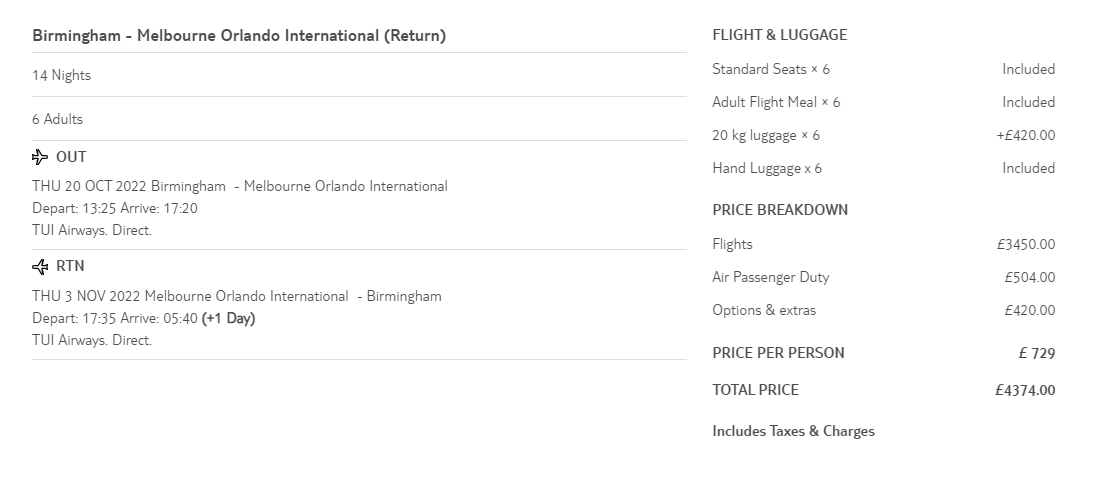Click the outbound flight plane icon

[40, 157]
